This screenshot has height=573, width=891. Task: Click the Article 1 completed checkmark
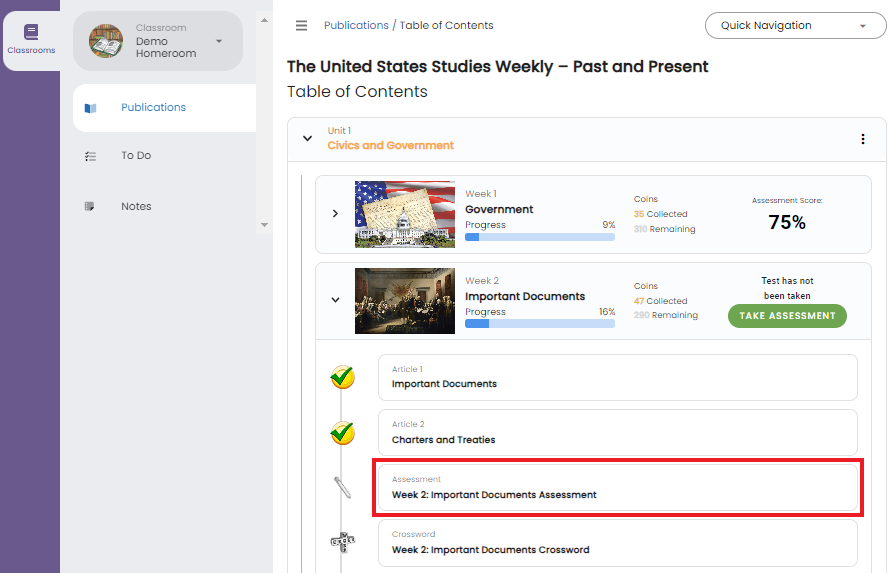[342, 377]
